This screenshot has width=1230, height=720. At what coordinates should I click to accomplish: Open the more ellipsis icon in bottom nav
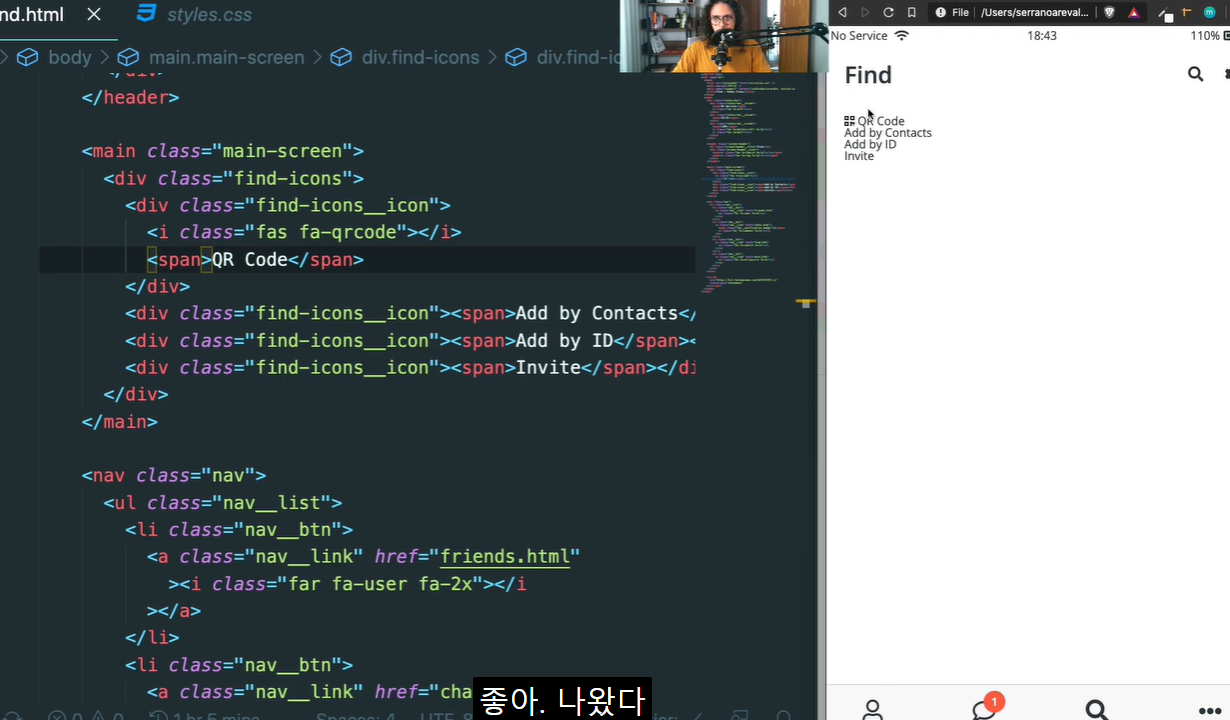(1209, 711)
